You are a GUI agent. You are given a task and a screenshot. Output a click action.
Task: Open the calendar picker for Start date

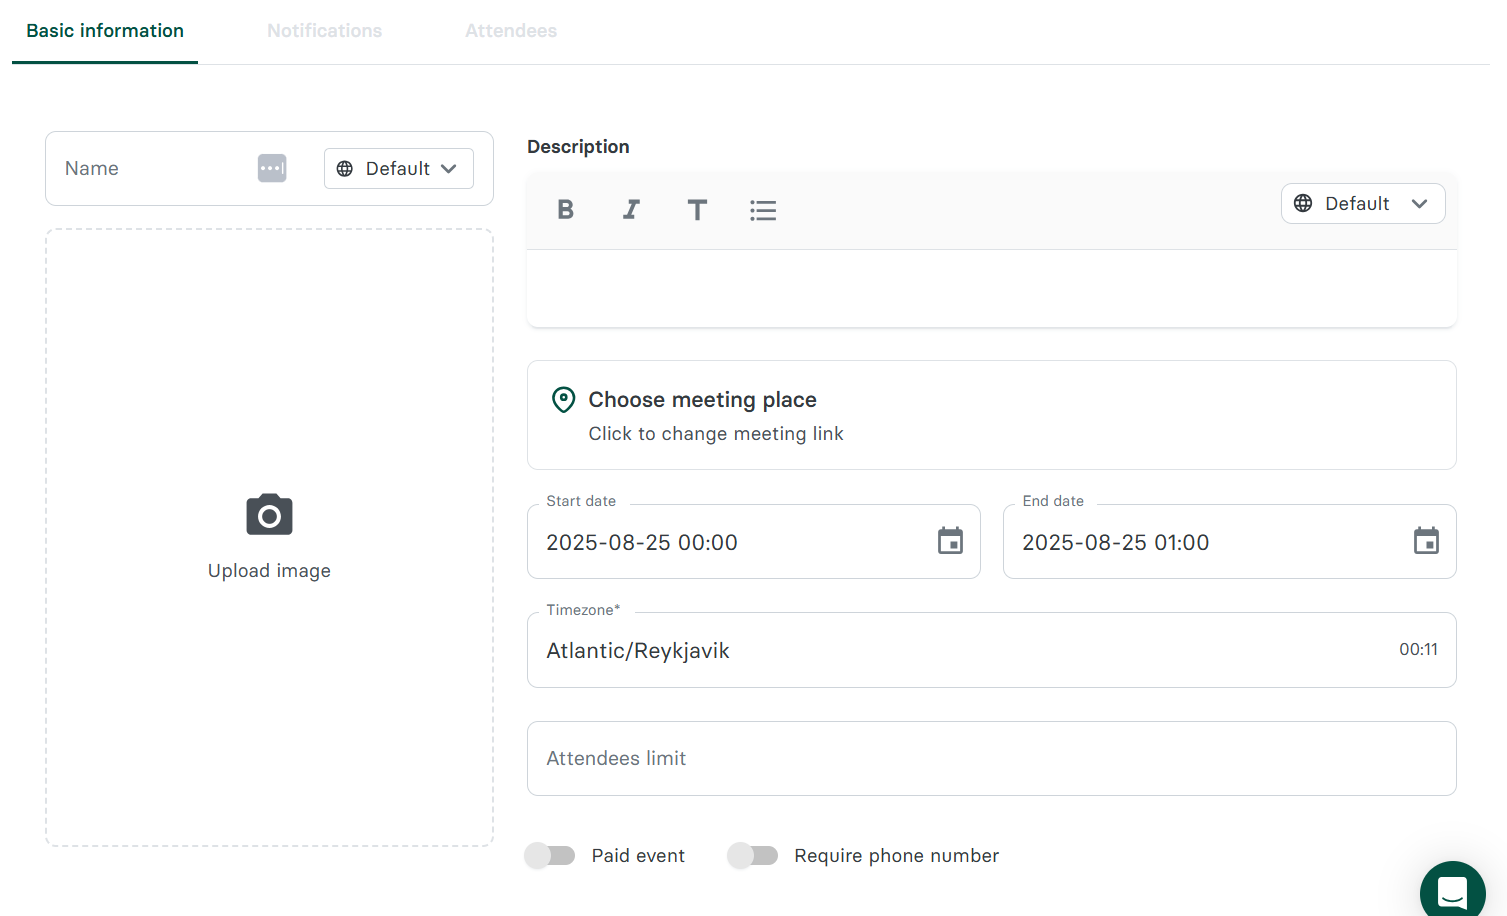(949, 541)
